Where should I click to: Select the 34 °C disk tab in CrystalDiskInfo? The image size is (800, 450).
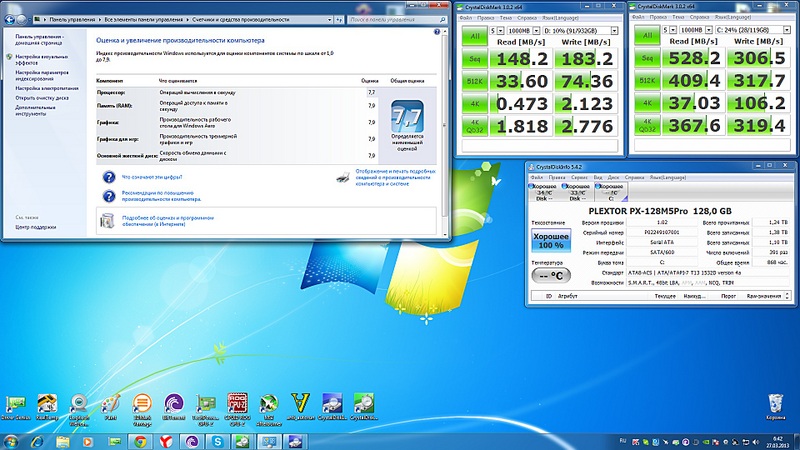(x=544, y=192)
